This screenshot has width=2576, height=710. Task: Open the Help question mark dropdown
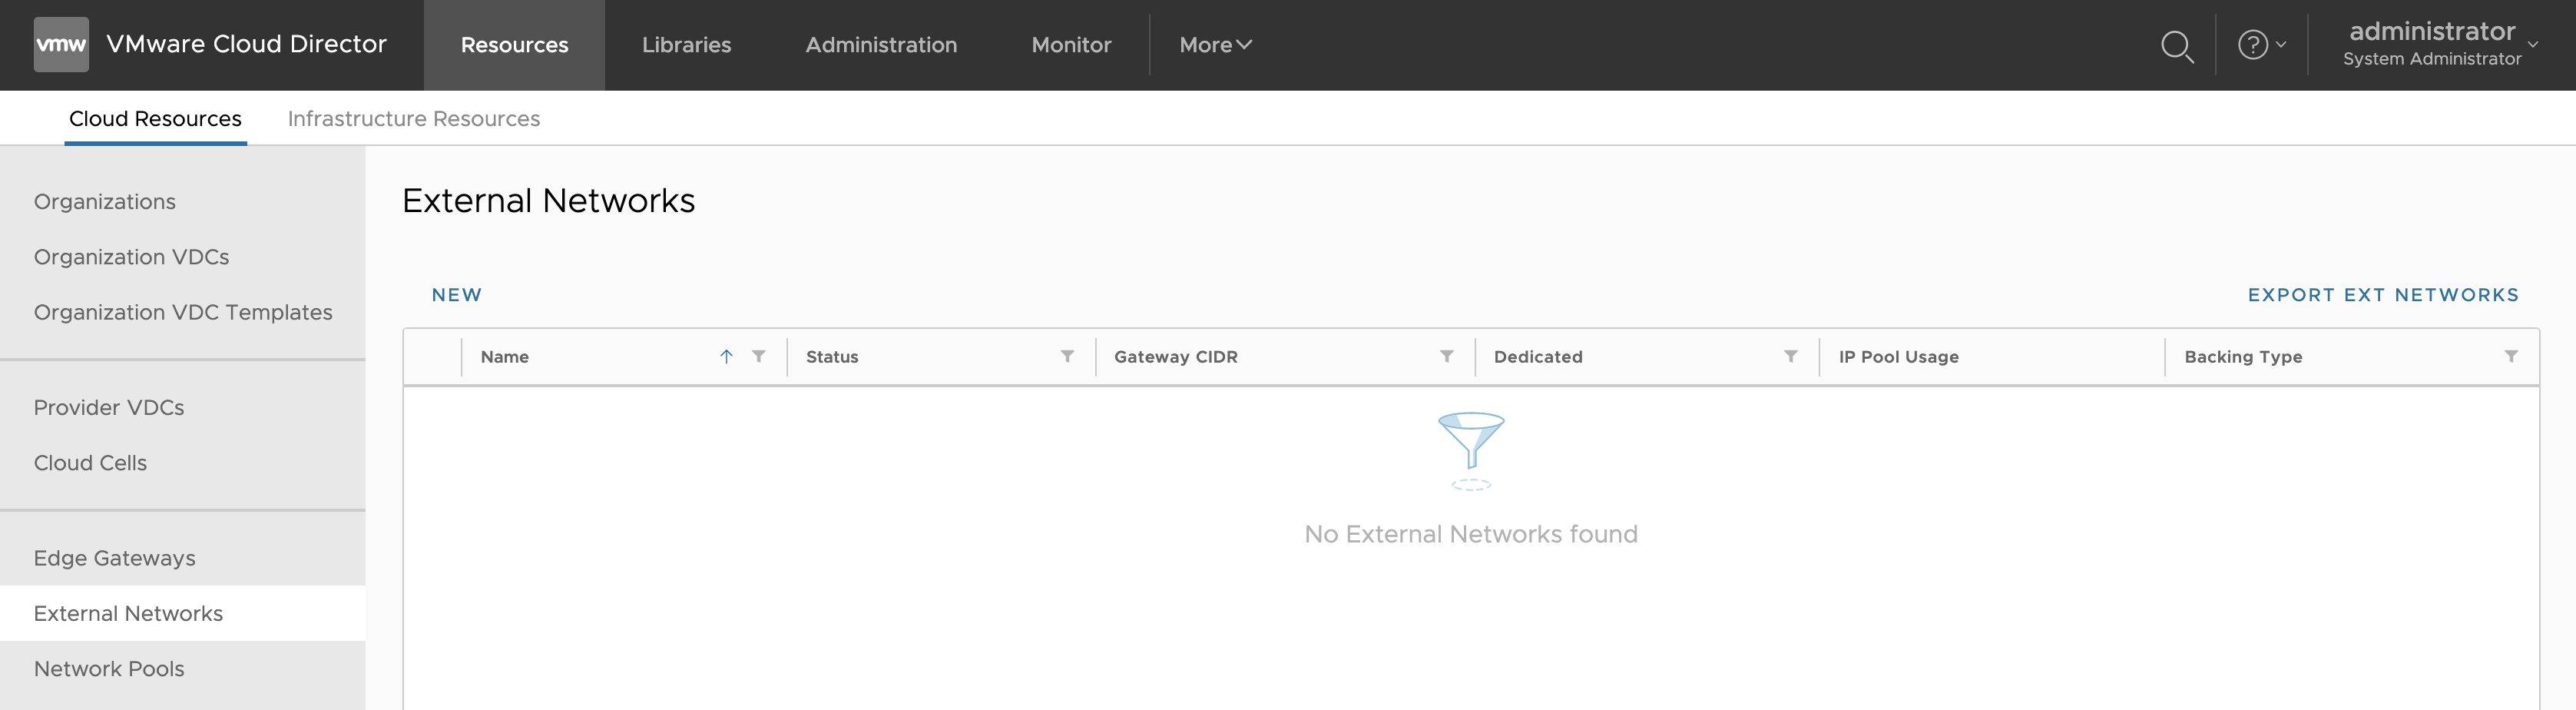pyautogui.click(x=2261, y=45)
